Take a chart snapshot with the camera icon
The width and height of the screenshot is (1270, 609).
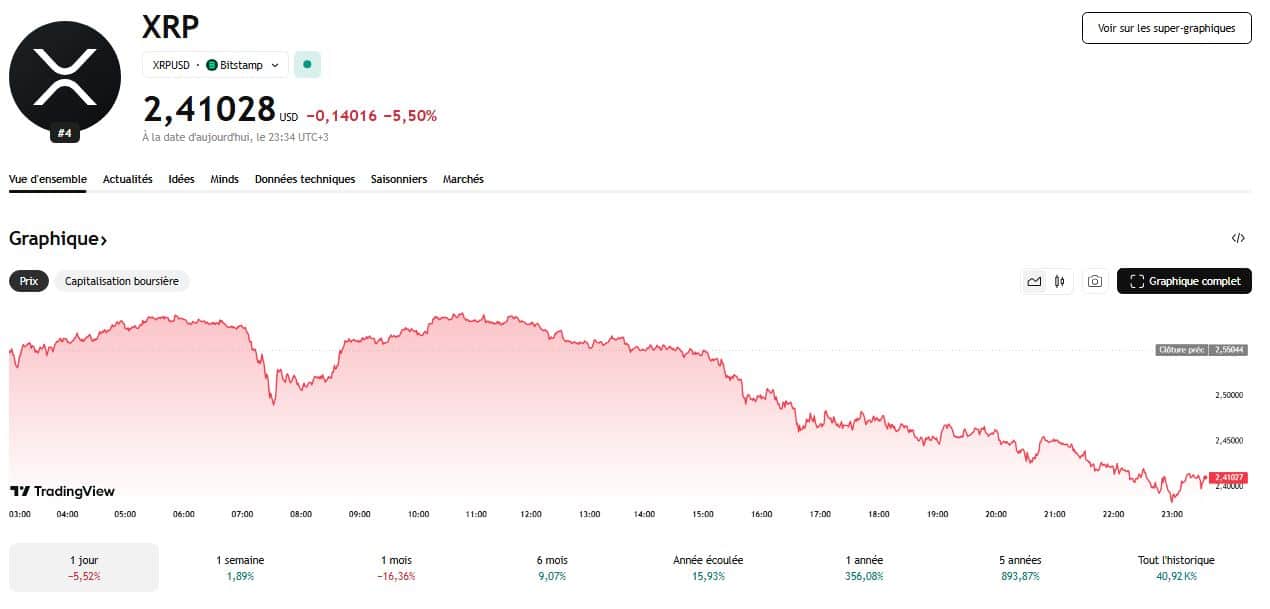click(1095, 281)
